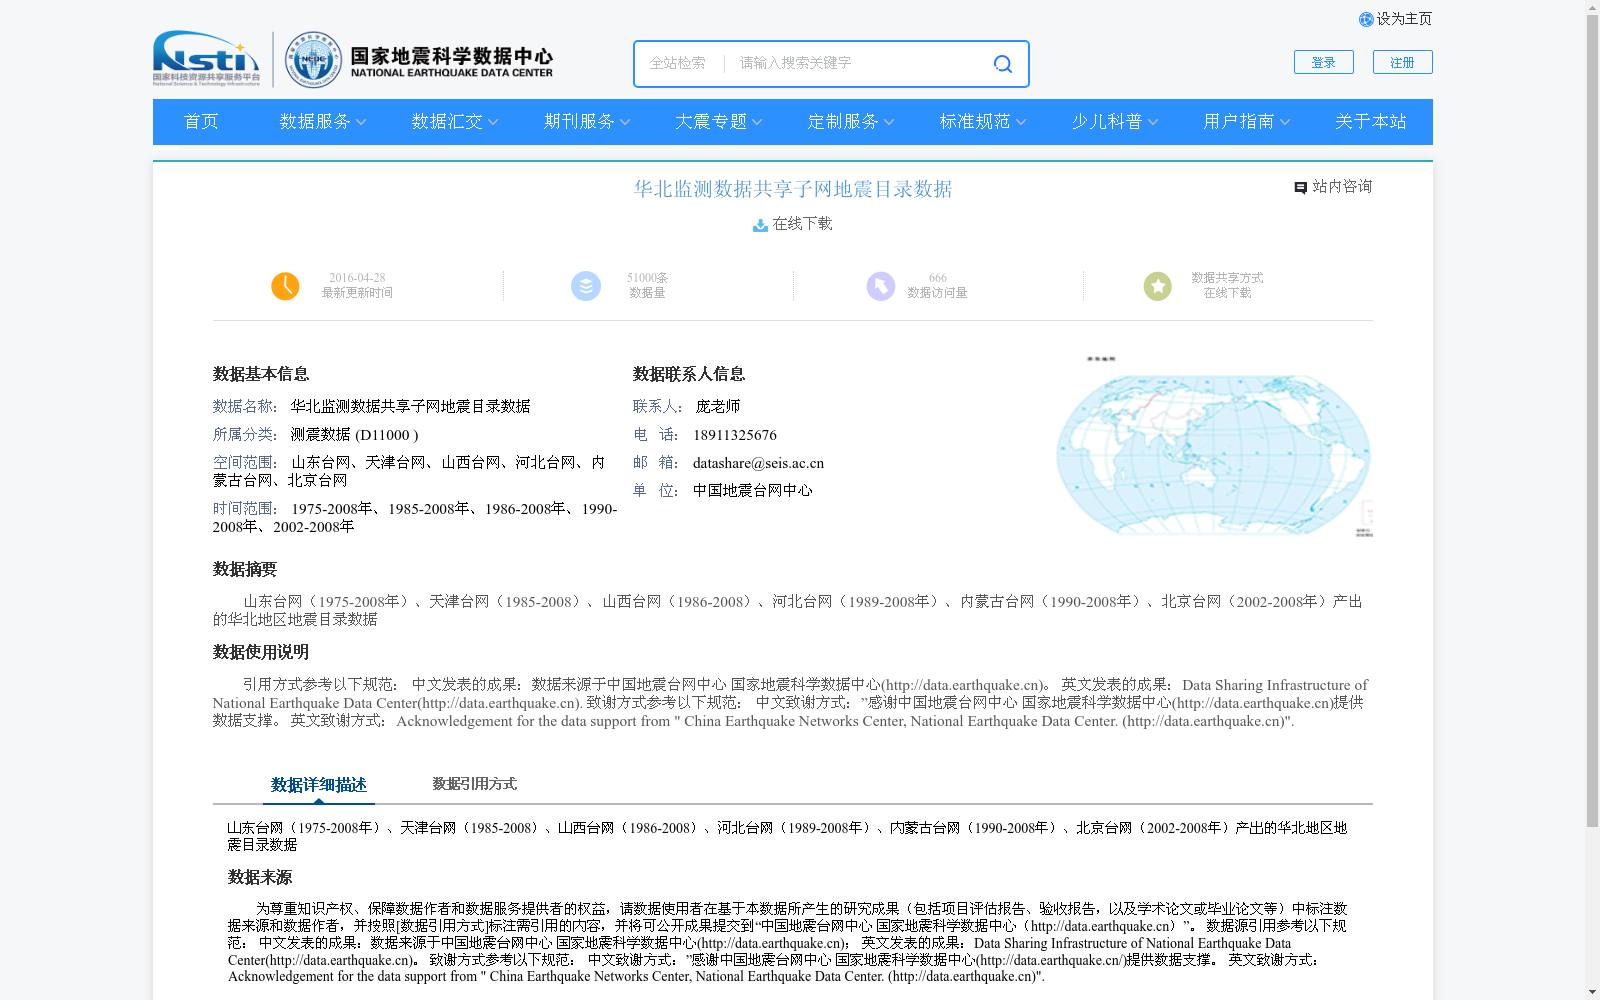Click the purple data visits icon
Viewport: 1600px width, 1000px height.
880,286
